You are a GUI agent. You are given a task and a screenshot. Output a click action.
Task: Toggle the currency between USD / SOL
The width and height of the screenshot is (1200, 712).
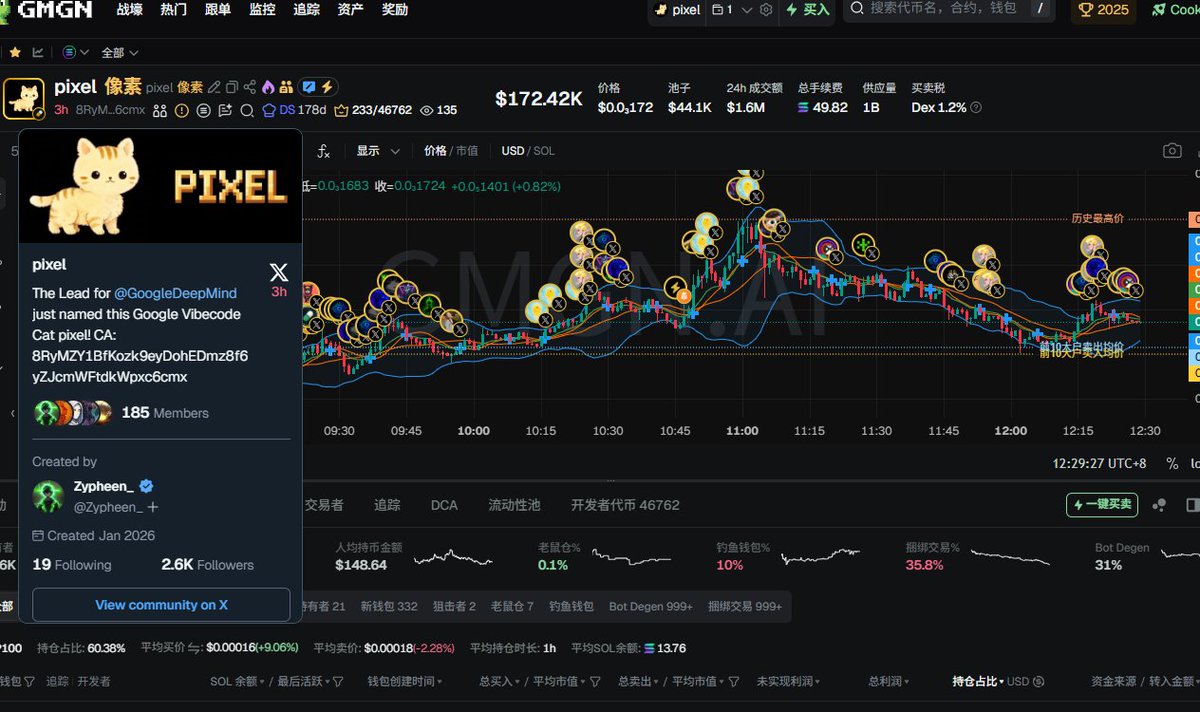[x=528, y=151]
